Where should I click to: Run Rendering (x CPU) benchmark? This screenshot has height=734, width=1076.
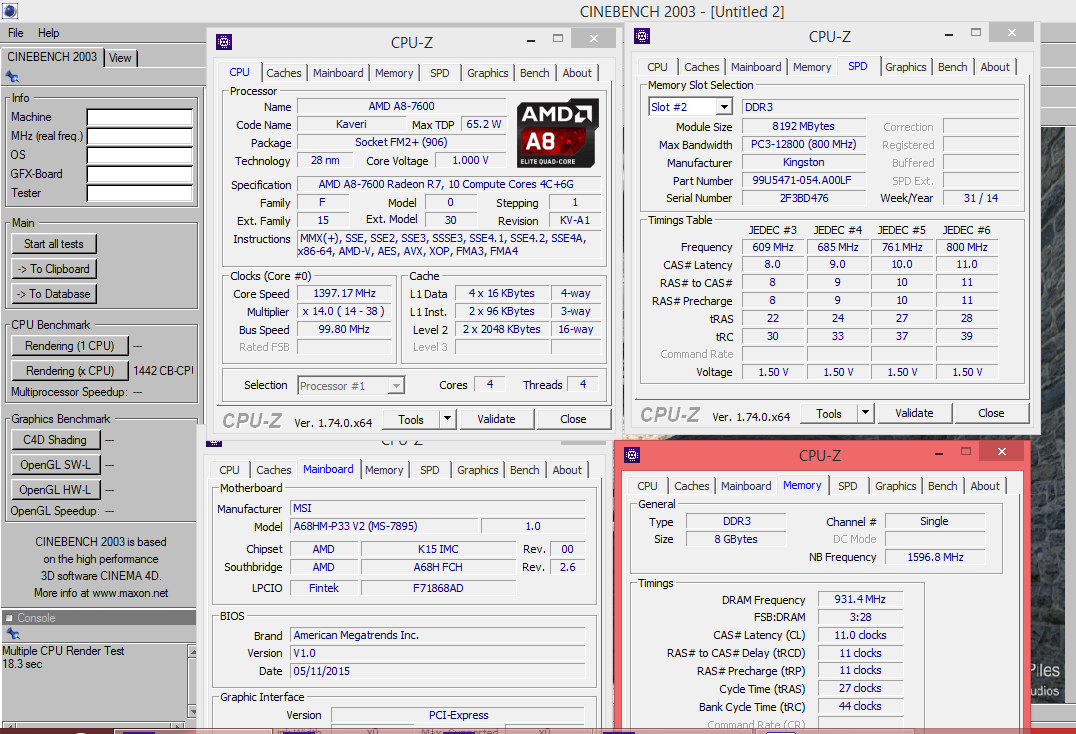click(69, 370)
